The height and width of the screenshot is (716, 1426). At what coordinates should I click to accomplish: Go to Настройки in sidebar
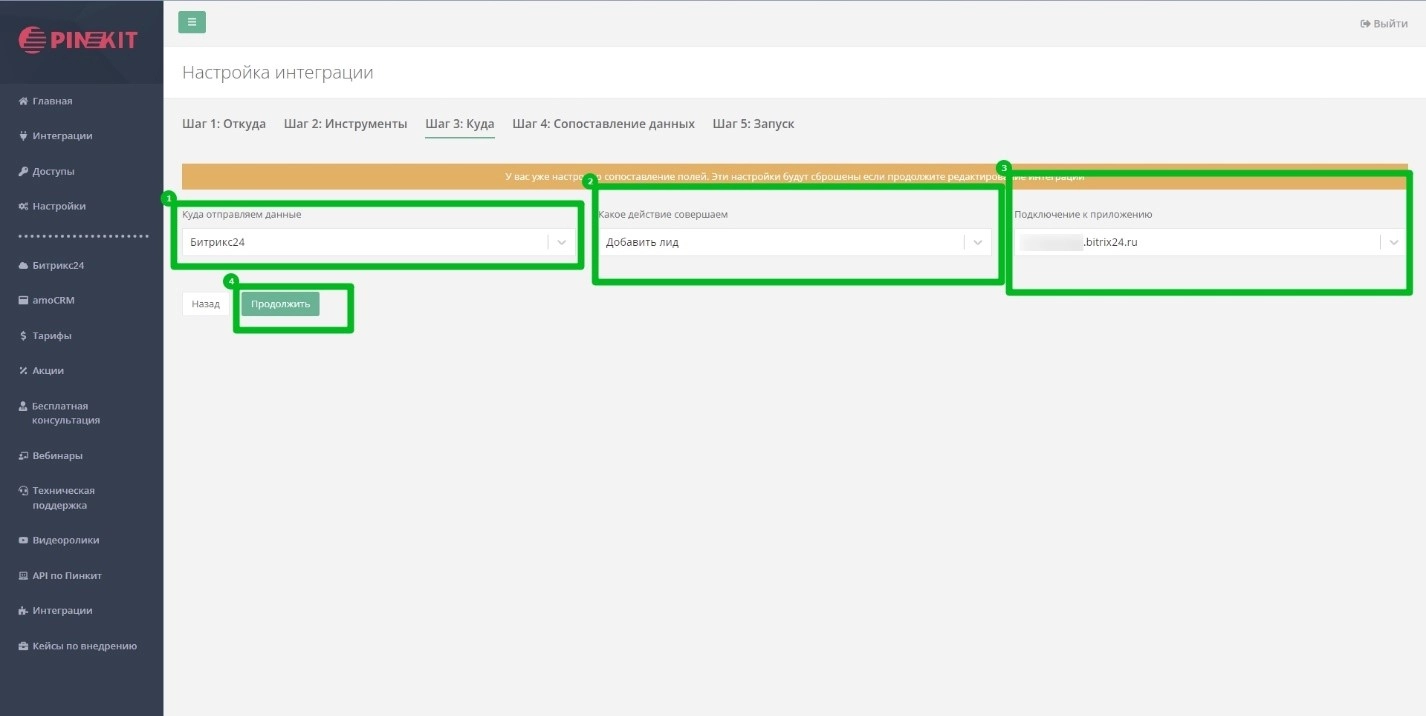coord(58,206)
